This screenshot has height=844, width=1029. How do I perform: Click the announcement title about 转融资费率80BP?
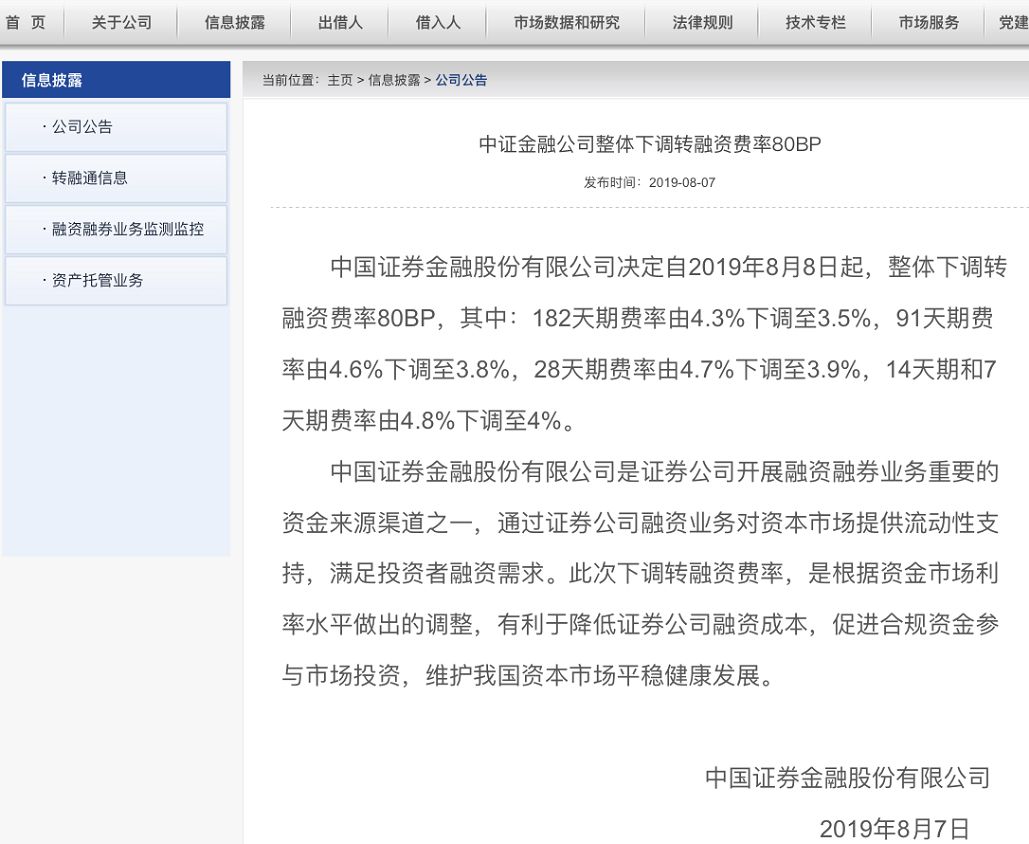coord(650,144)
